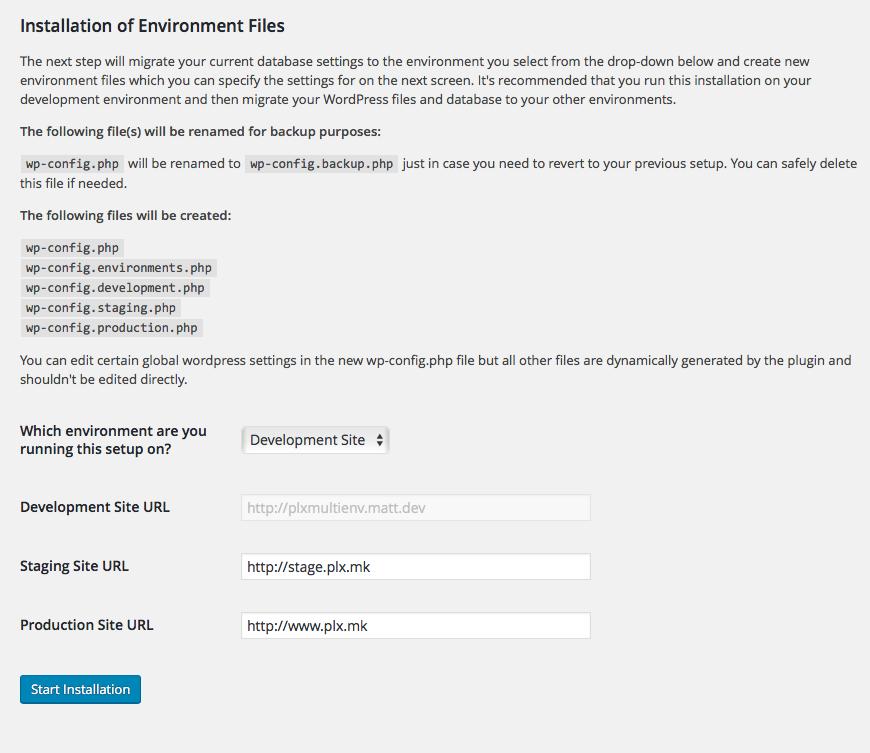Click the 'Staging Site URL' label

click(75, 566)
